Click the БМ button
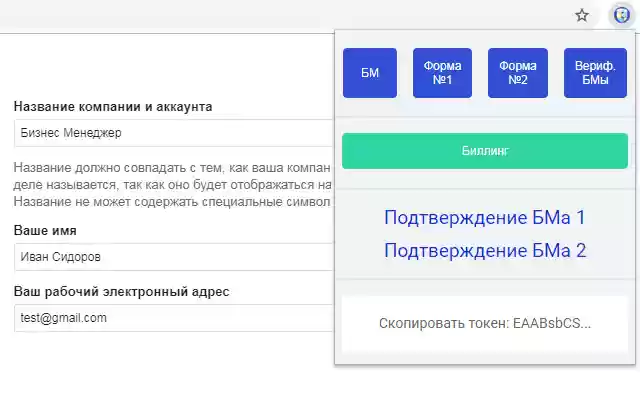The height and width of the screenshot is (400, 640). click(x=370, y=73)
